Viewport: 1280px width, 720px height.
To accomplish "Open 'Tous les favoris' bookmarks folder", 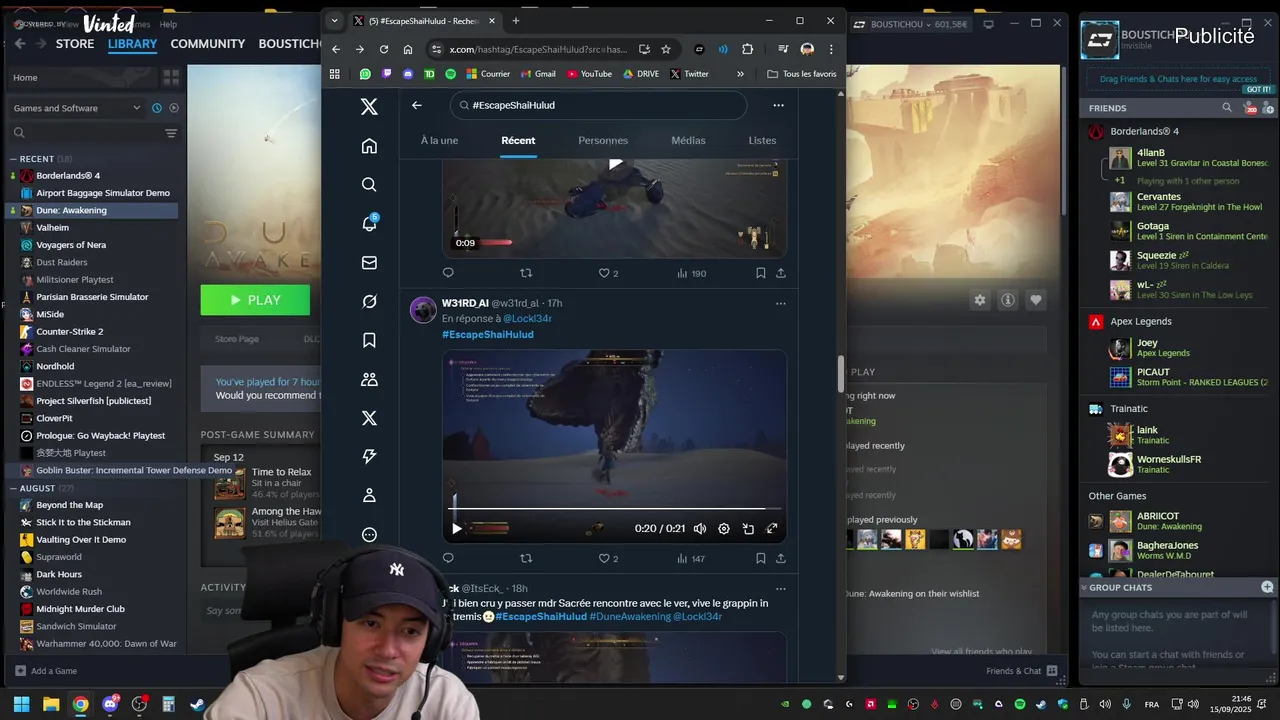I will (802, 74).
